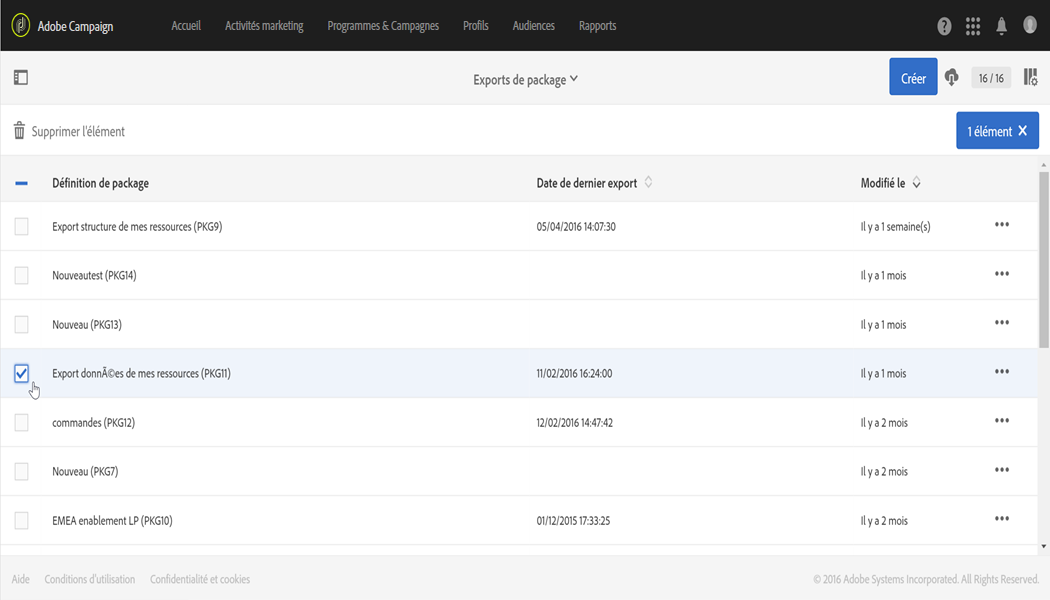Image resolution: width=1050 pixels, height=600 pixels.
Task: Sort by Modifié le column arrow
Action: click(x=917, y=183)
